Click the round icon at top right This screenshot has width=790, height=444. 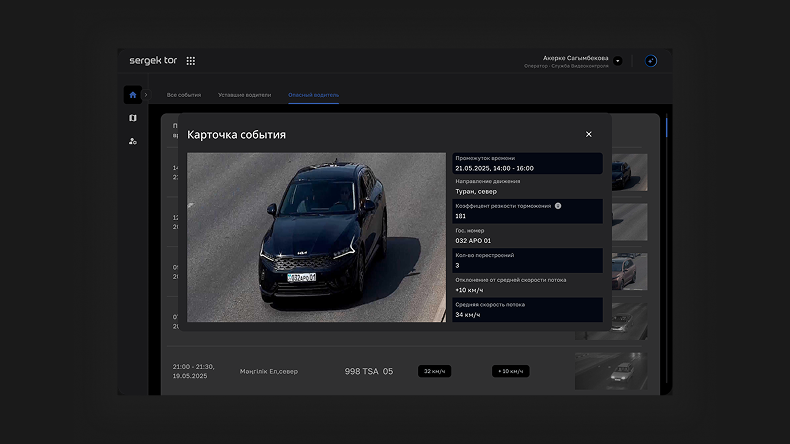[651, 61]
